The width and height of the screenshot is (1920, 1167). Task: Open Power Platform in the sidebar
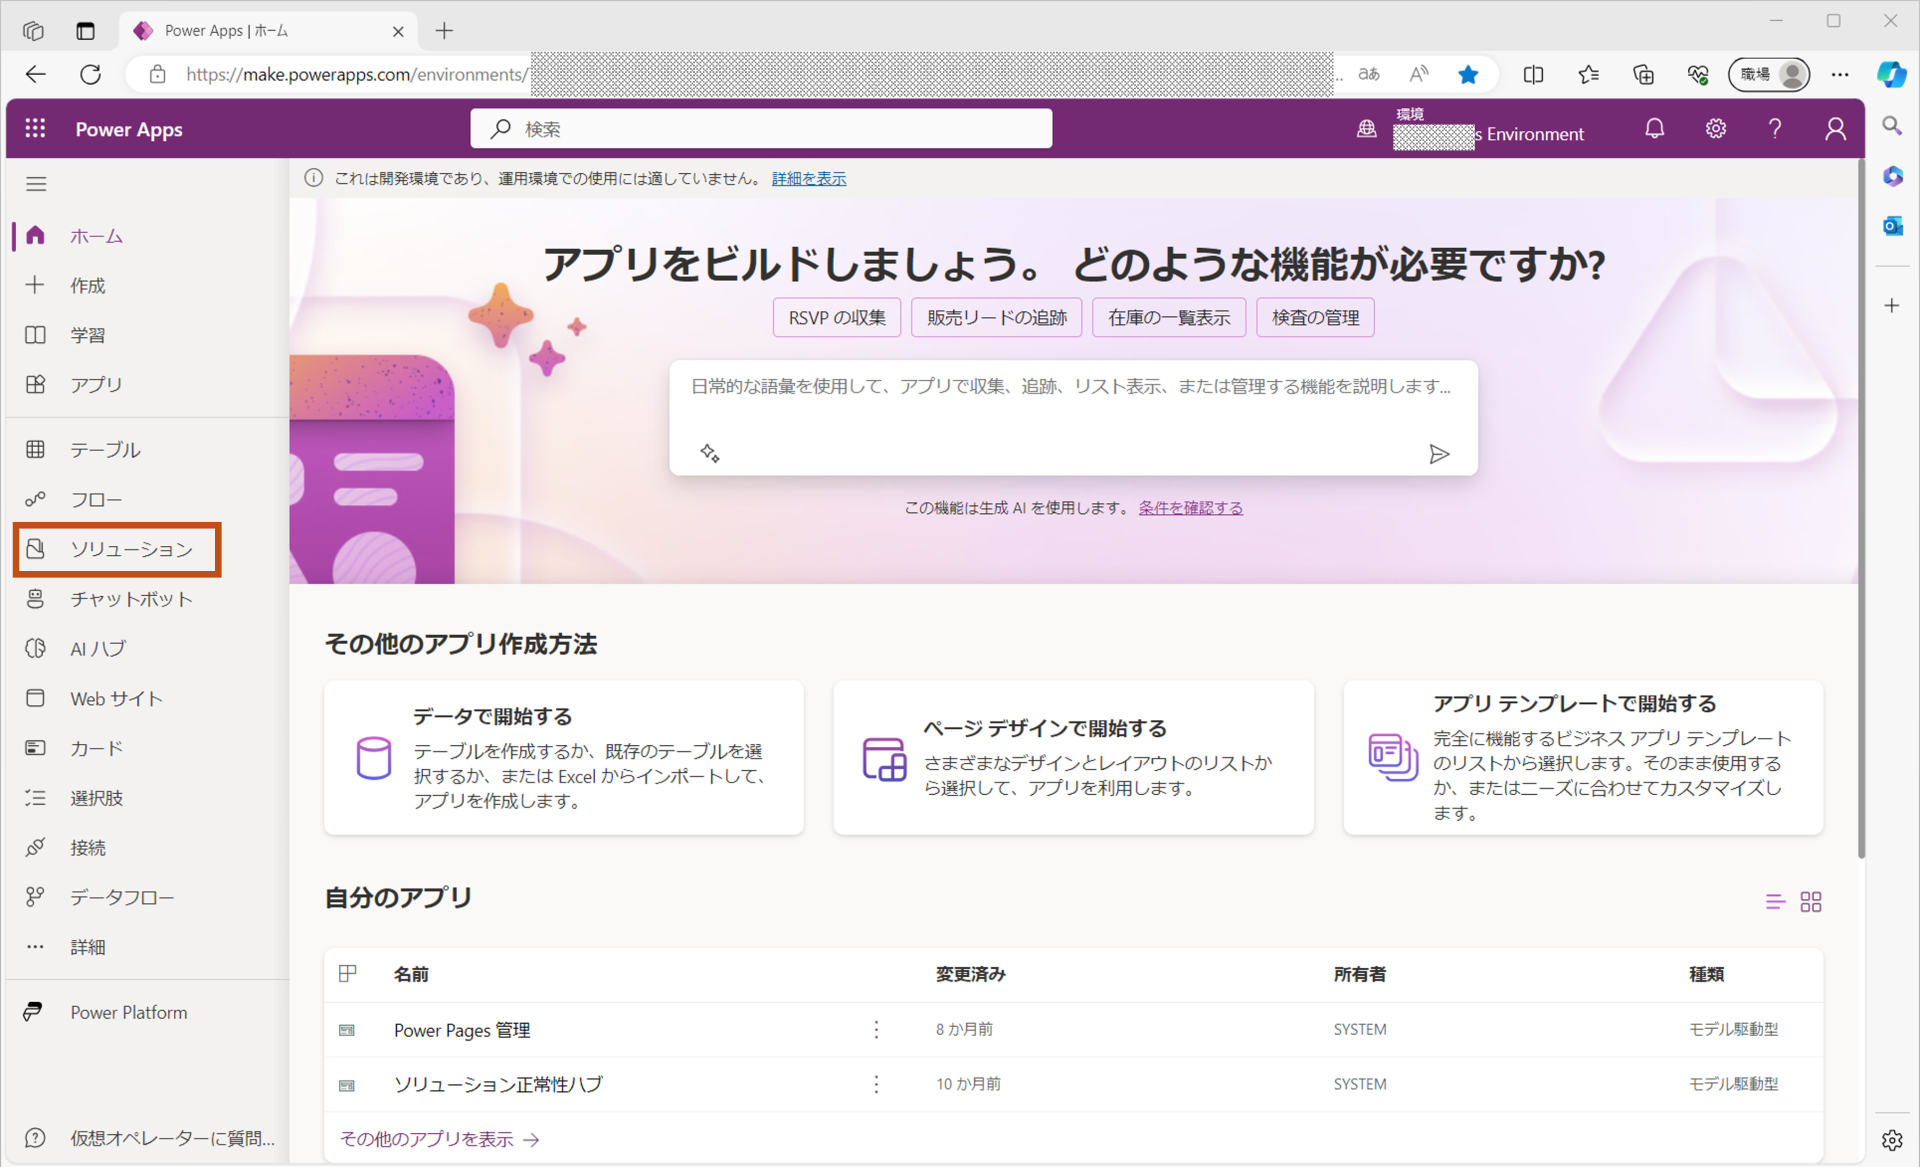(x=128, y=1012)
